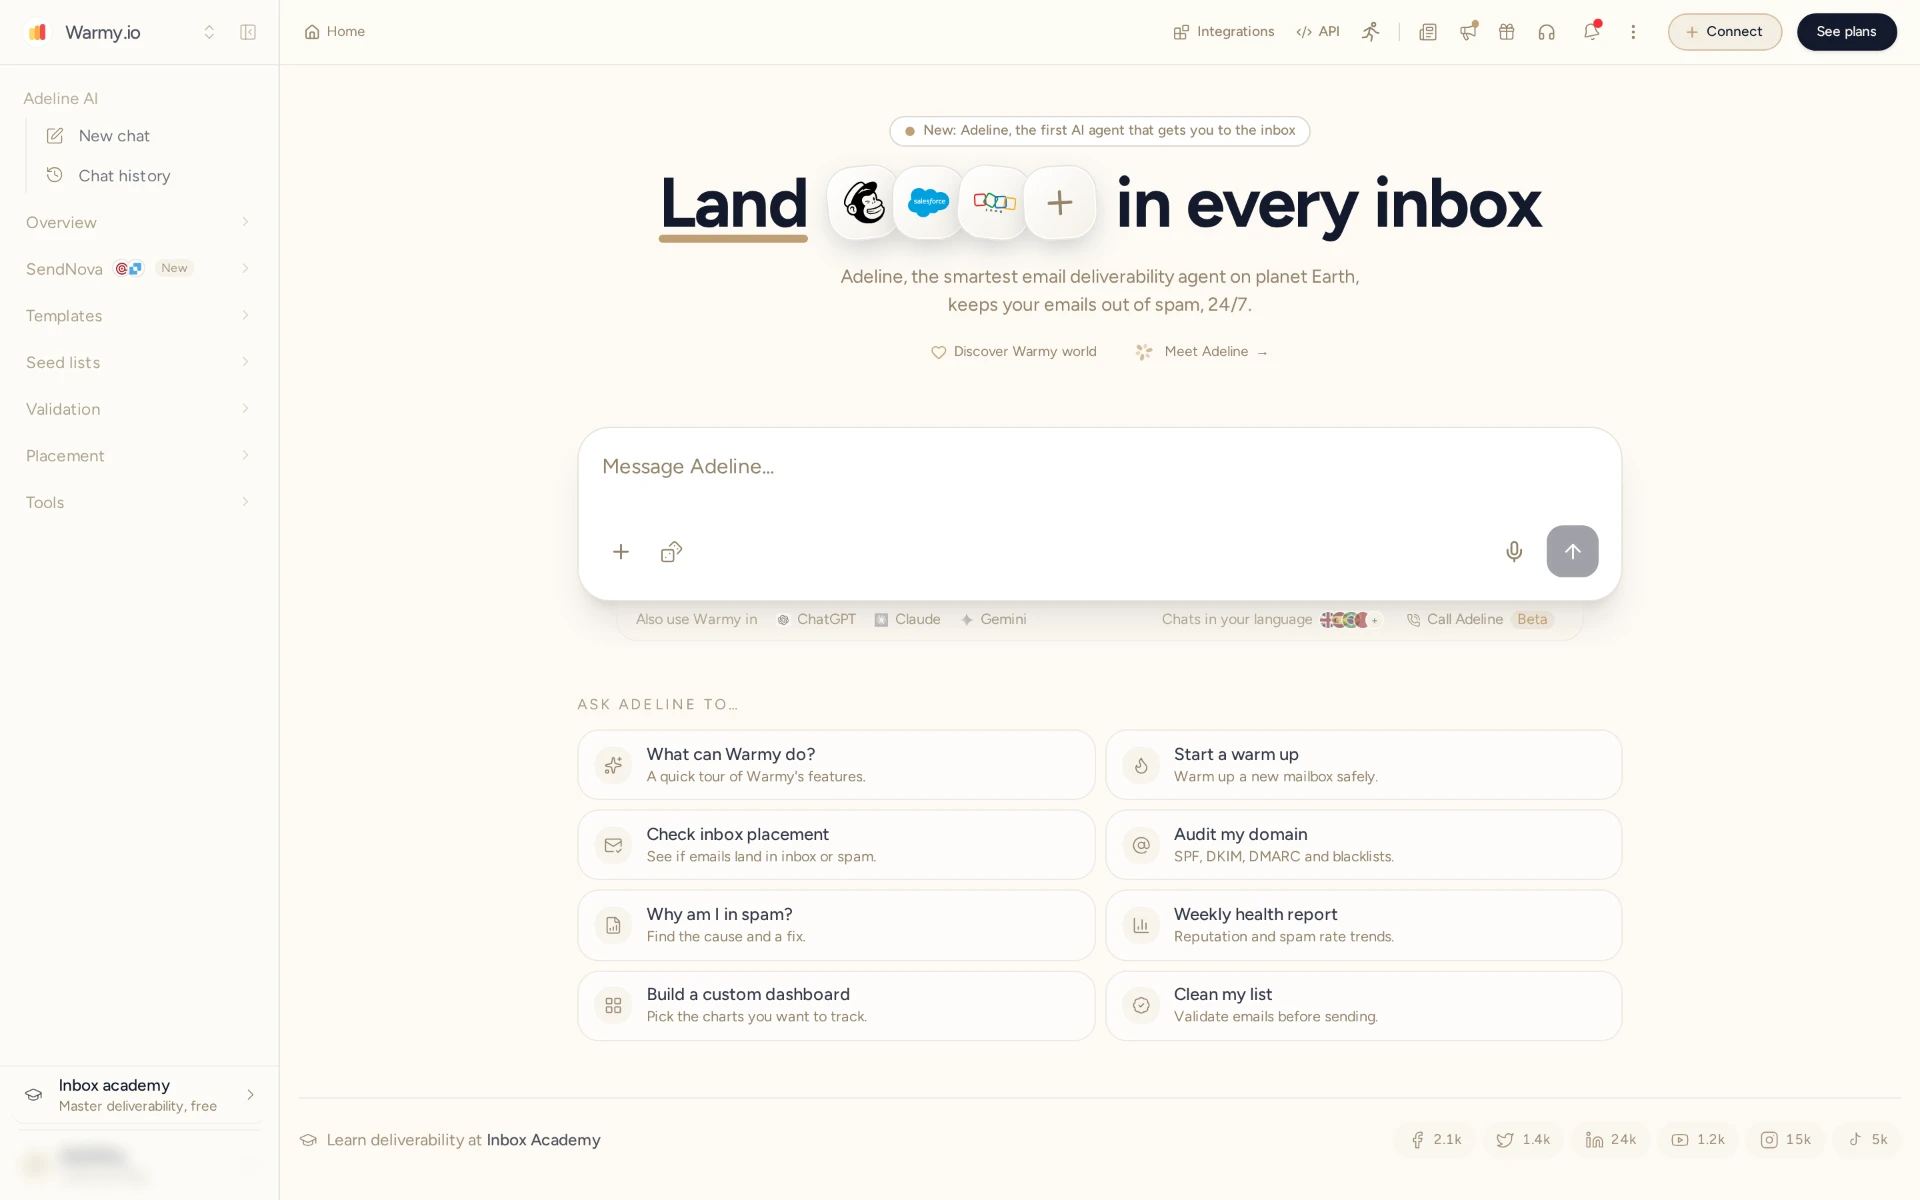
Task: Open the gift box rewards icon
Action: pyautogui.click(x=1507, y=32)
